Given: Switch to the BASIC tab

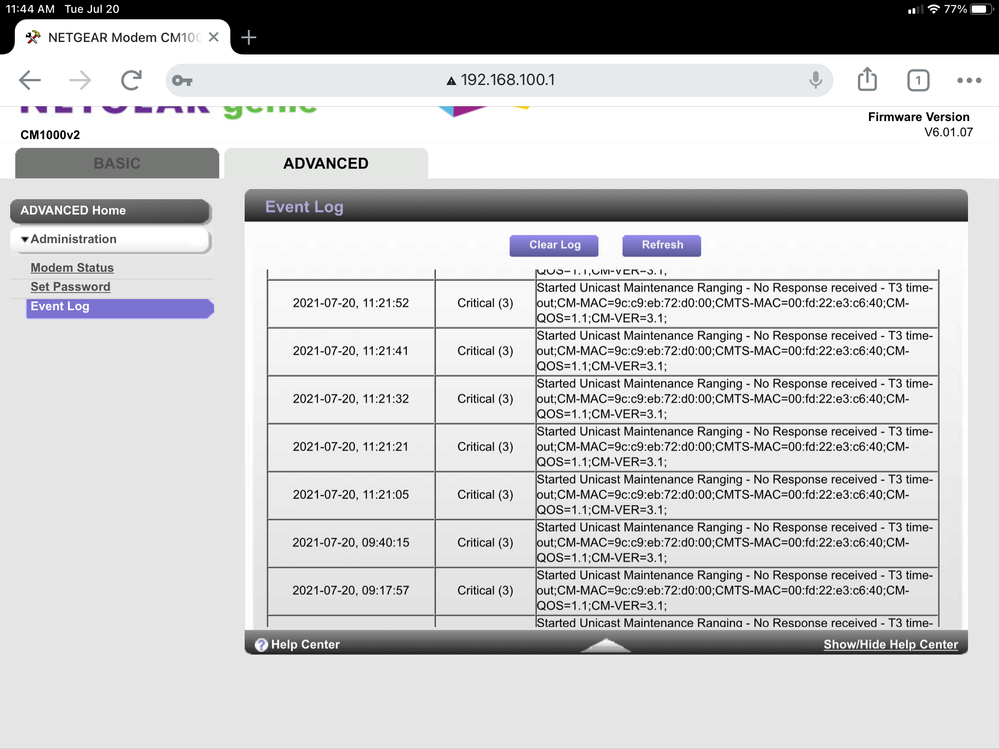Looking at the screenshot, I should coord(116,162).
